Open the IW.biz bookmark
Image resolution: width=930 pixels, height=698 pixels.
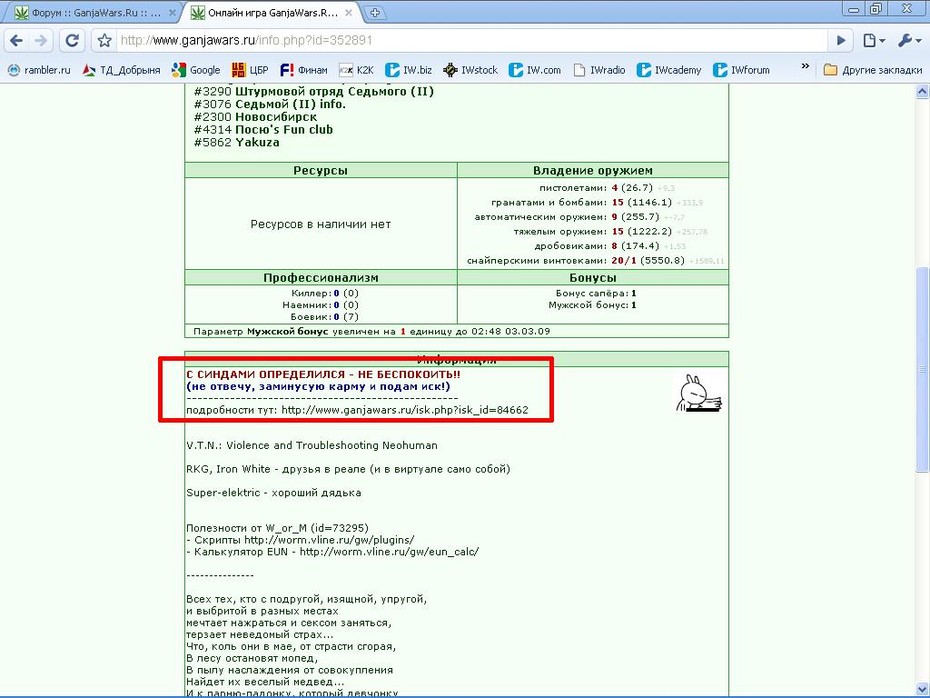pos(409,70)
